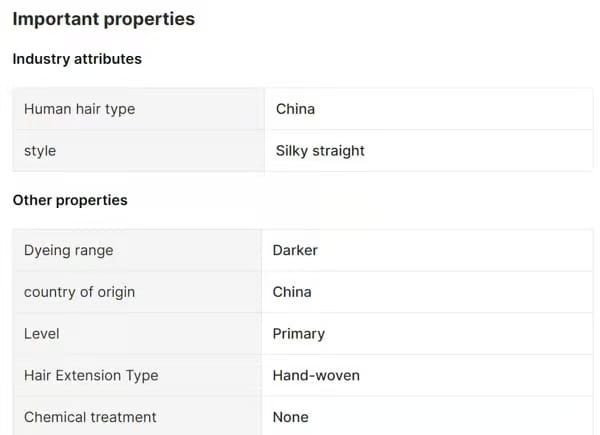The image size is (600, 435).
Task: Click the style label cell
Action: click(40, 151)
